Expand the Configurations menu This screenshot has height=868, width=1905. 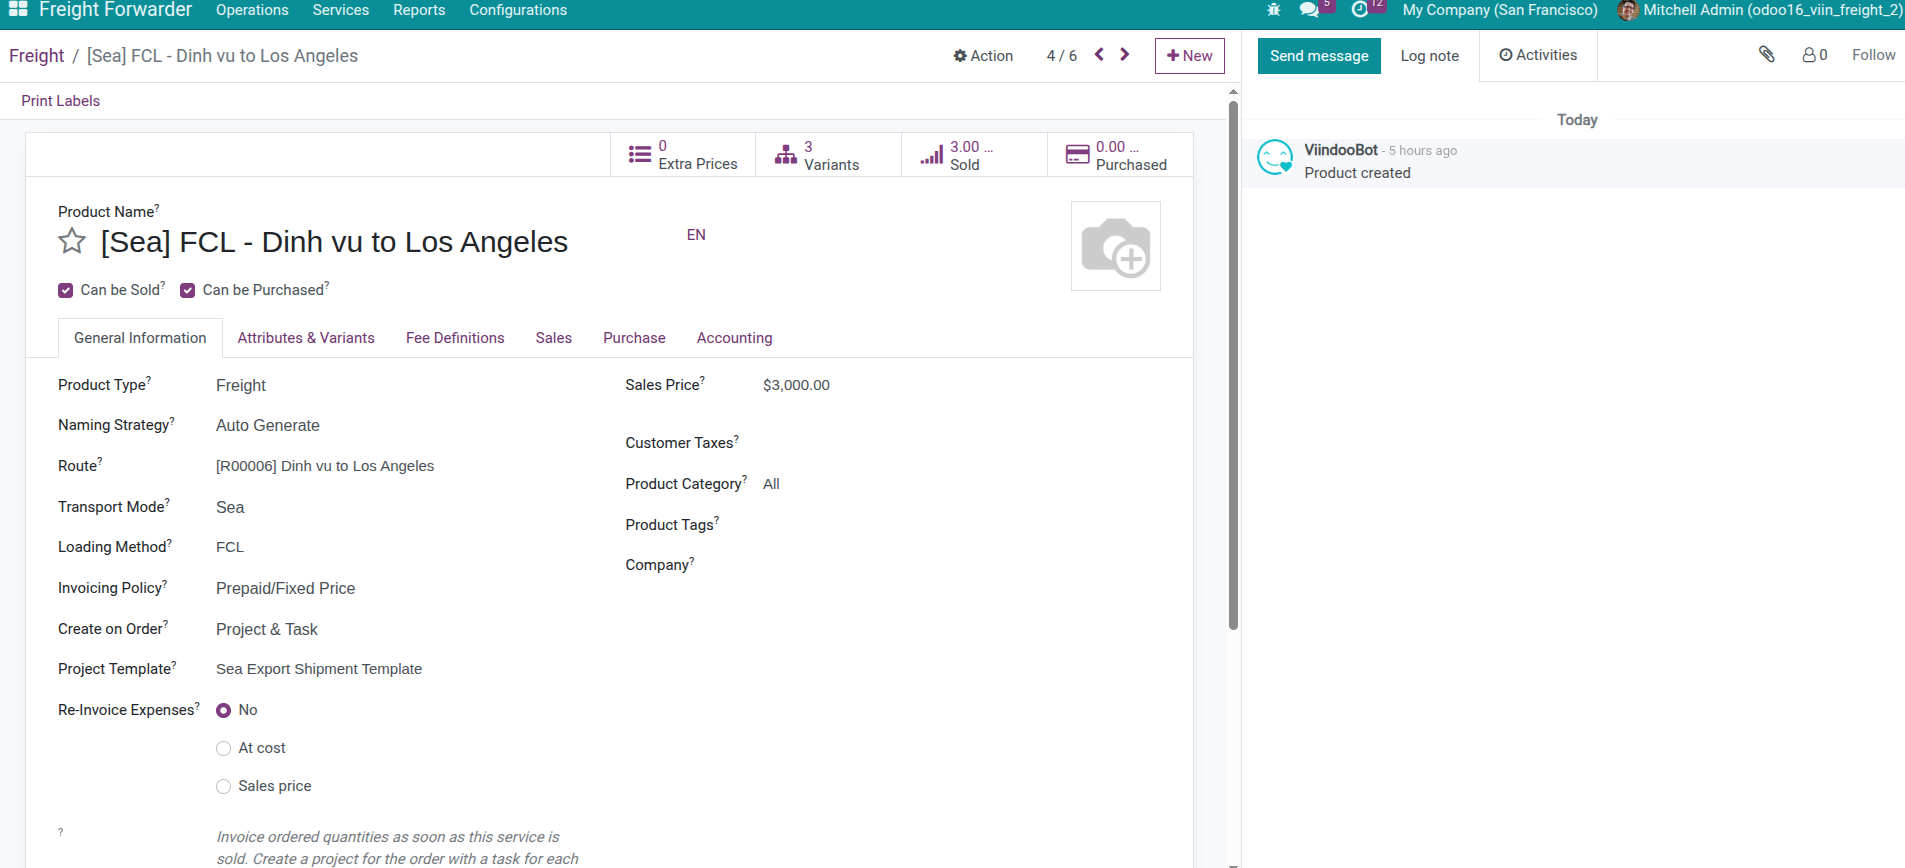pyautogui.click(x=518, y=10)
